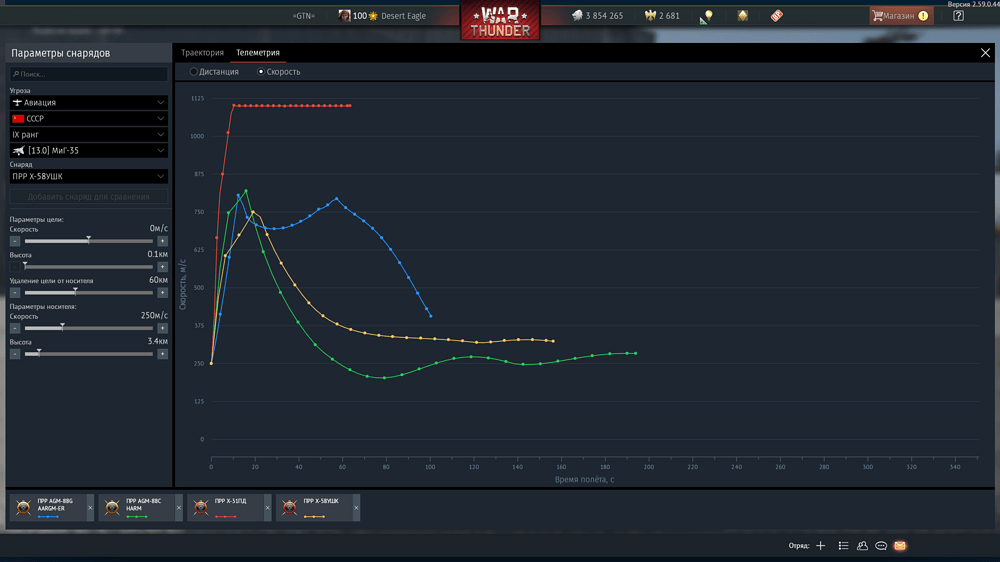1000x562 pixels.
Task: Click the player avatar icon
Action: 344,15
